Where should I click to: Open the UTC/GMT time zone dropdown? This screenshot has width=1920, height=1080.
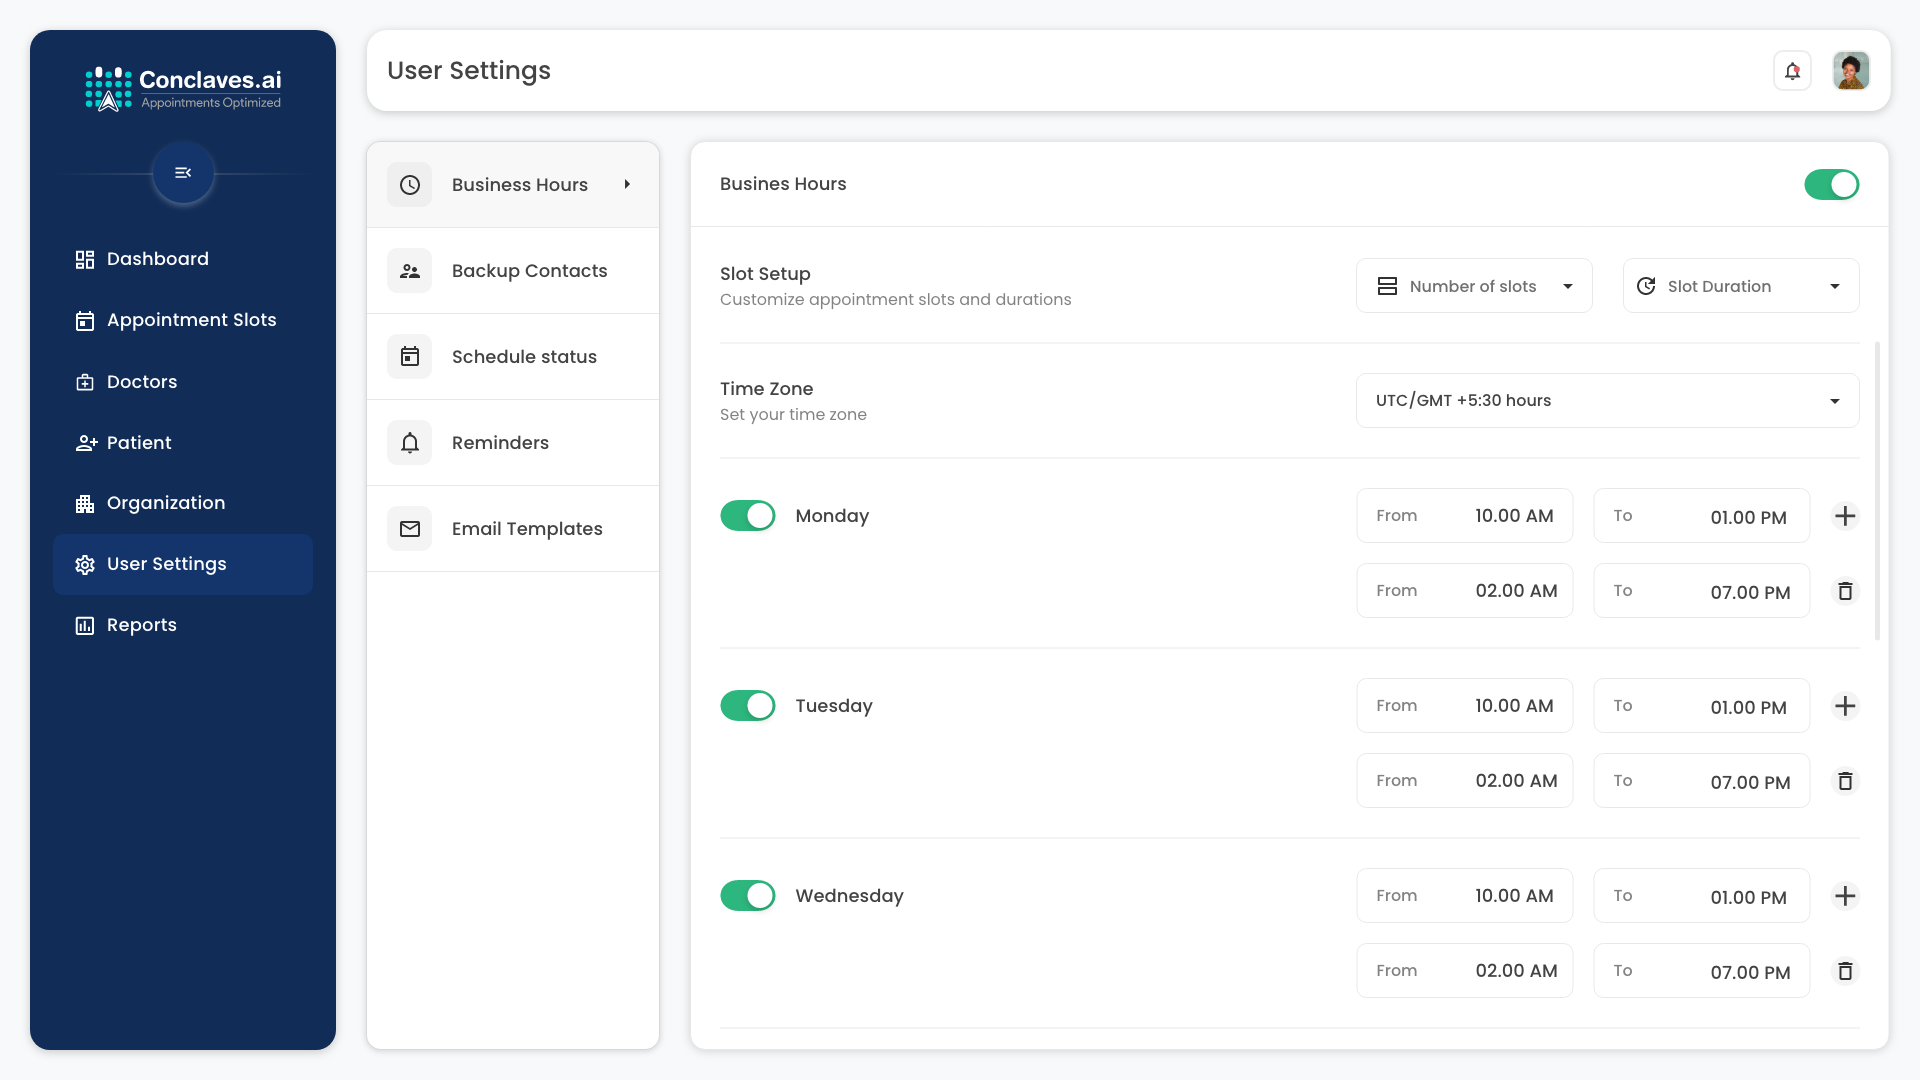point(1607,401)
